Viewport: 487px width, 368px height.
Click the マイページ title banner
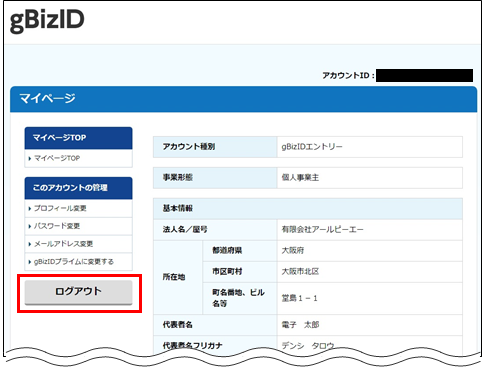click(x=243, y=99)
